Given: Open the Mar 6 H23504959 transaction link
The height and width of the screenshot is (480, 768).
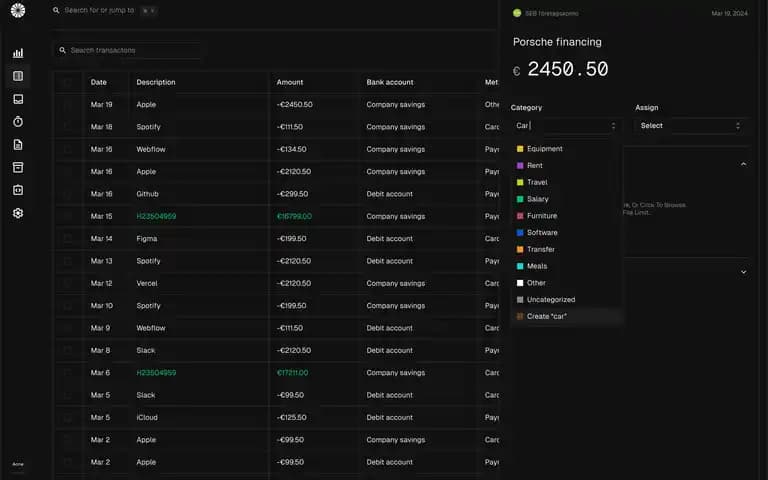Looking at the screenshot, I should tap(156, 373).
